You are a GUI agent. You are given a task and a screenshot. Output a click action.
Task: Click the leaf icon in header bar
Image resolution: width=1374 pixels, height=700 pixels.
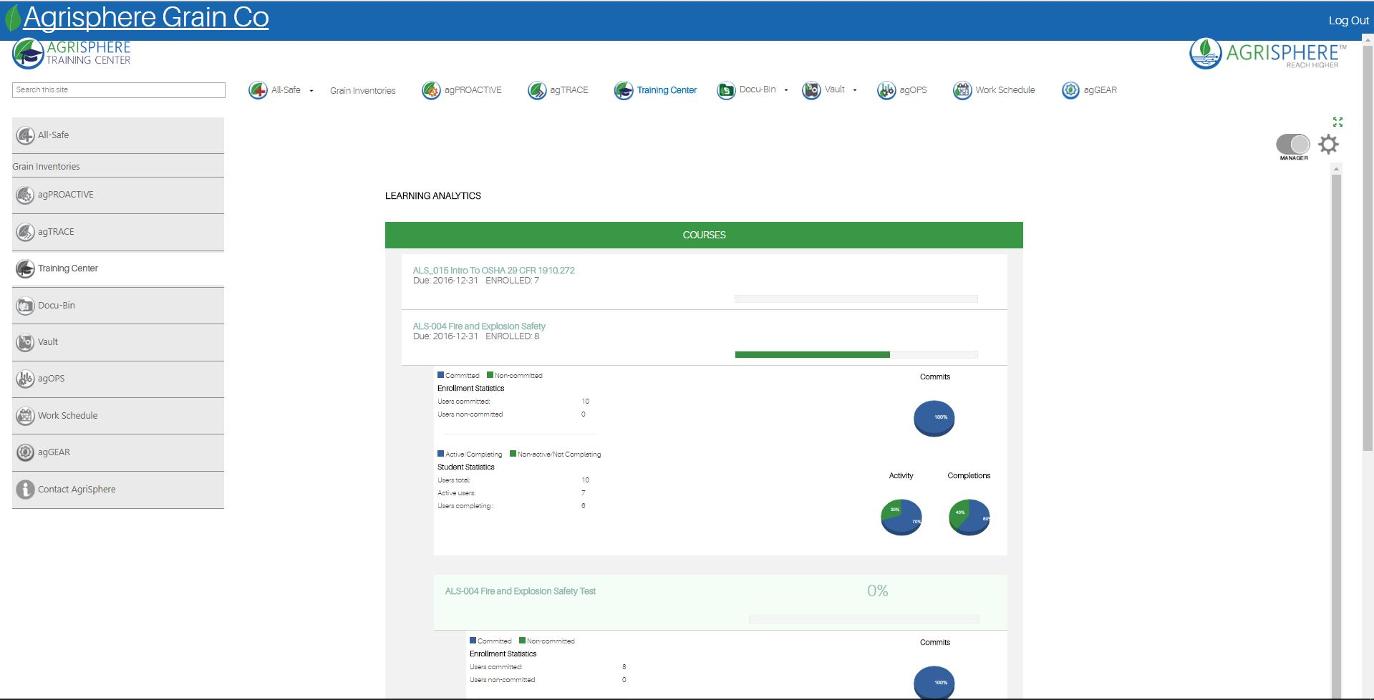click(13, 19)
